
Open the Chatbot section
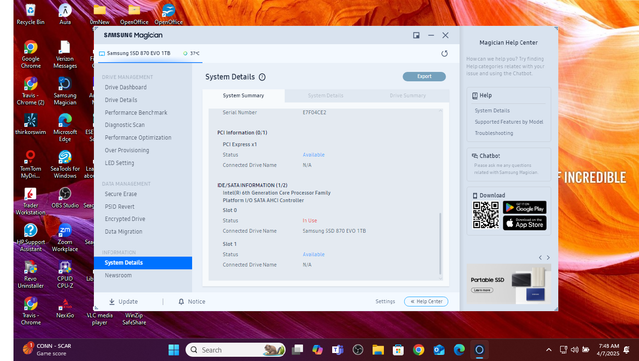coord(509,165)
